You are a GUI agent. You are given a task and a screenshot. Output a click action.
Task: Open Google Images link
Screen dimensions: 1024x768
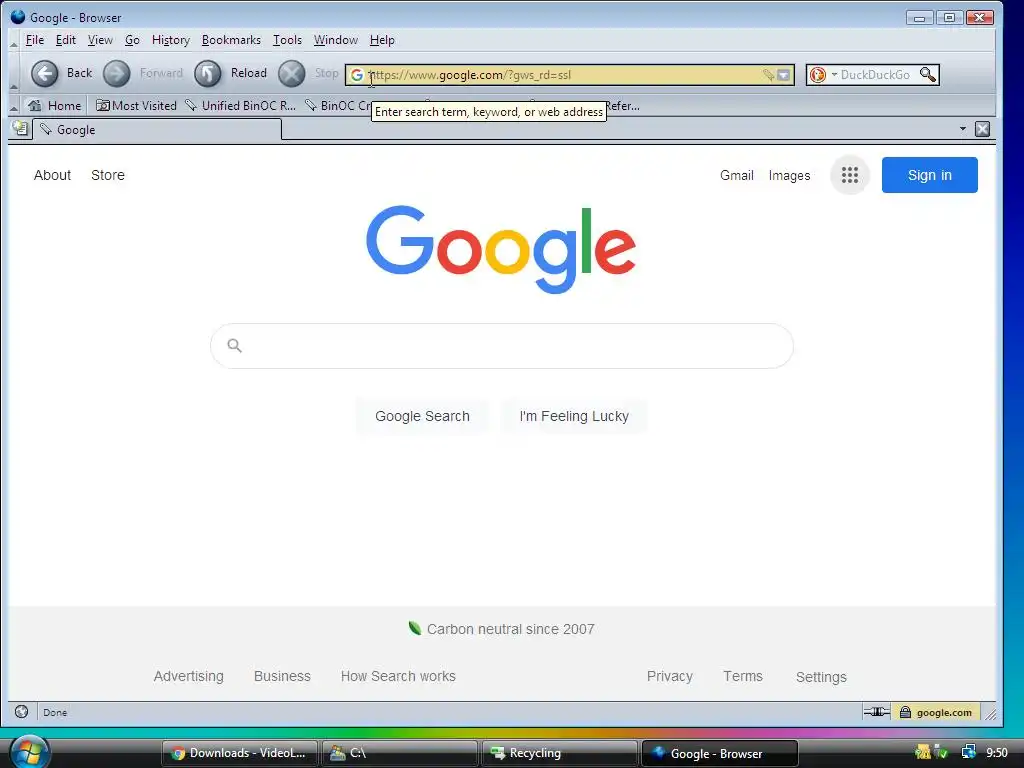[789, 175]
